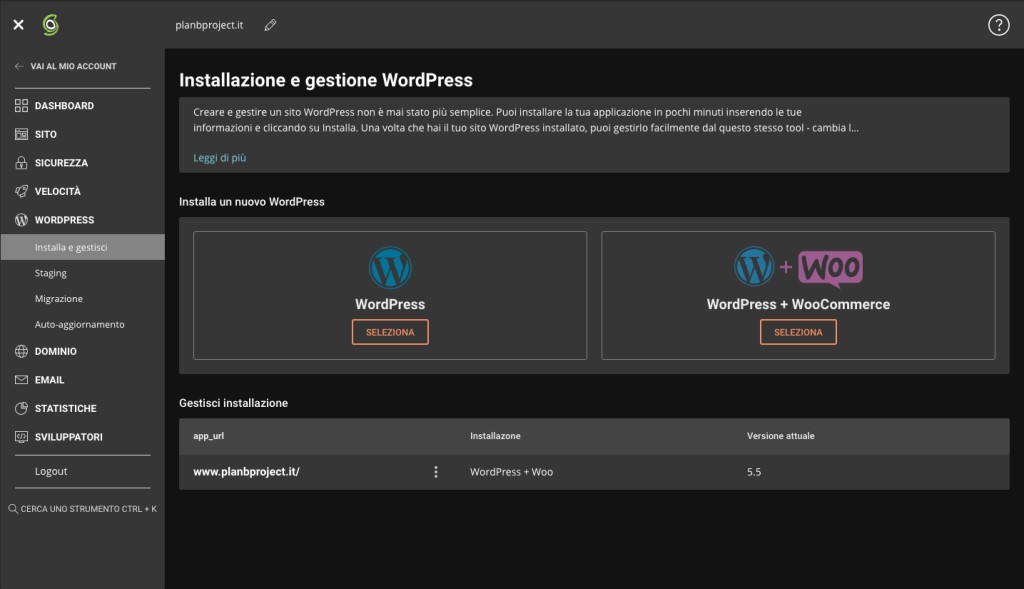Click the Email envelope icon
The height and width of the screenshot is (589, 1024).
[x=22, y=380]
